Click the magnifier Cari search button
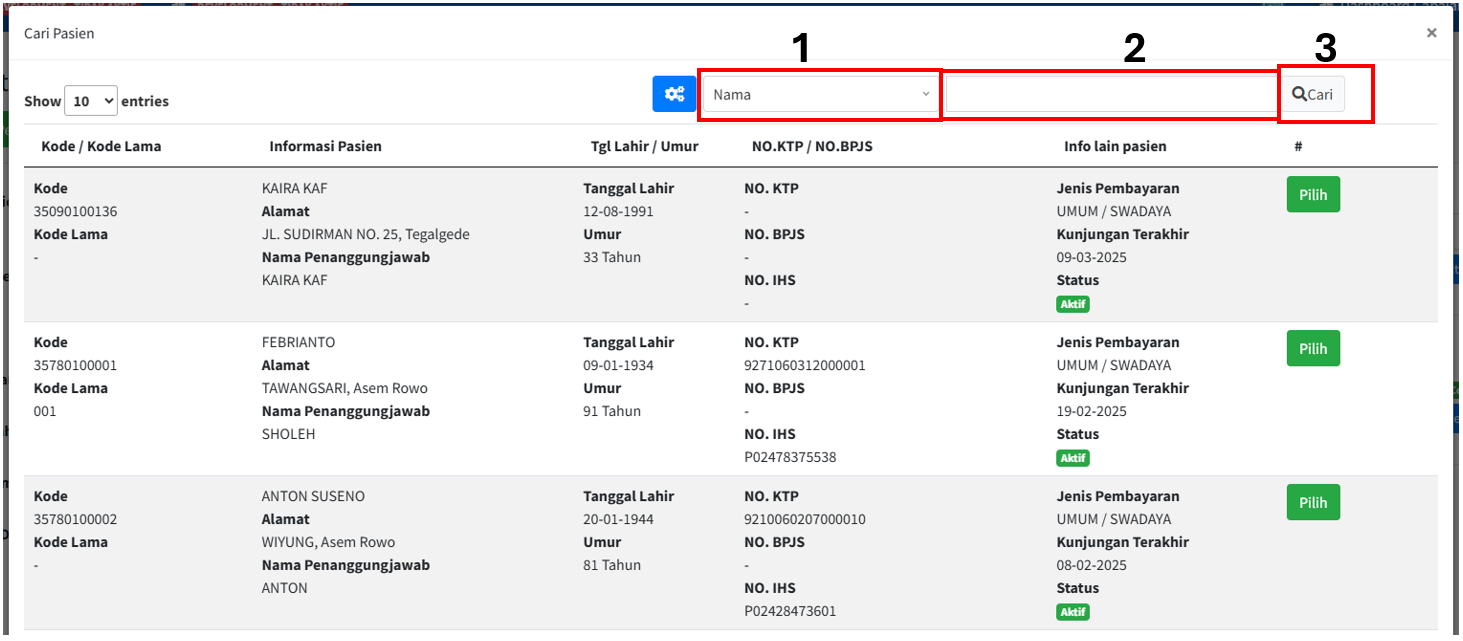Screen dimensions: 1463x641 [x=1313, y=94]
